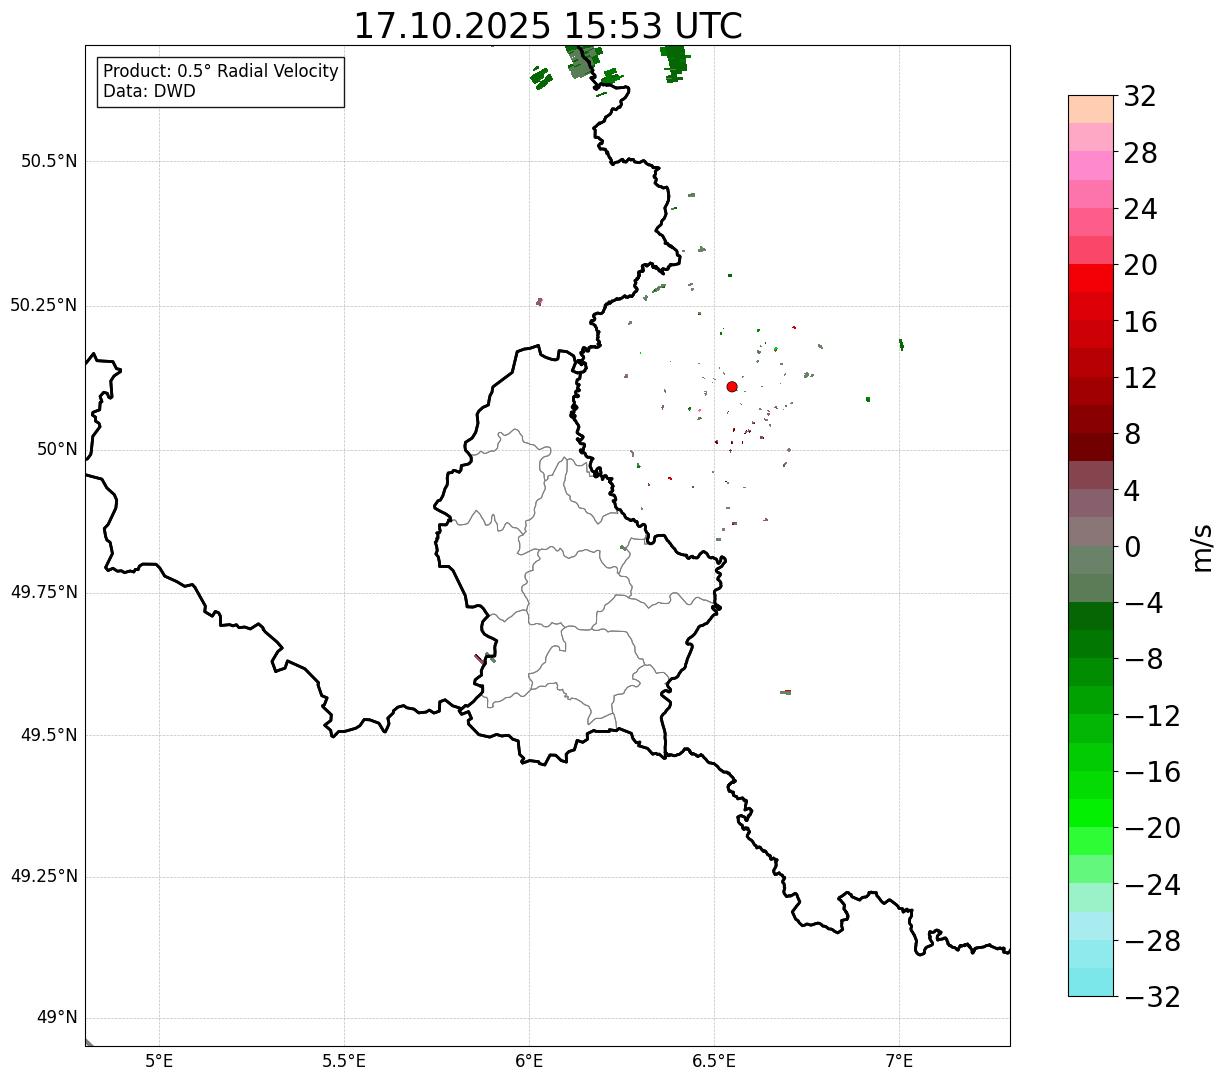
Task: Click the 50.25°N latitude label
Action: click(44, 305)
